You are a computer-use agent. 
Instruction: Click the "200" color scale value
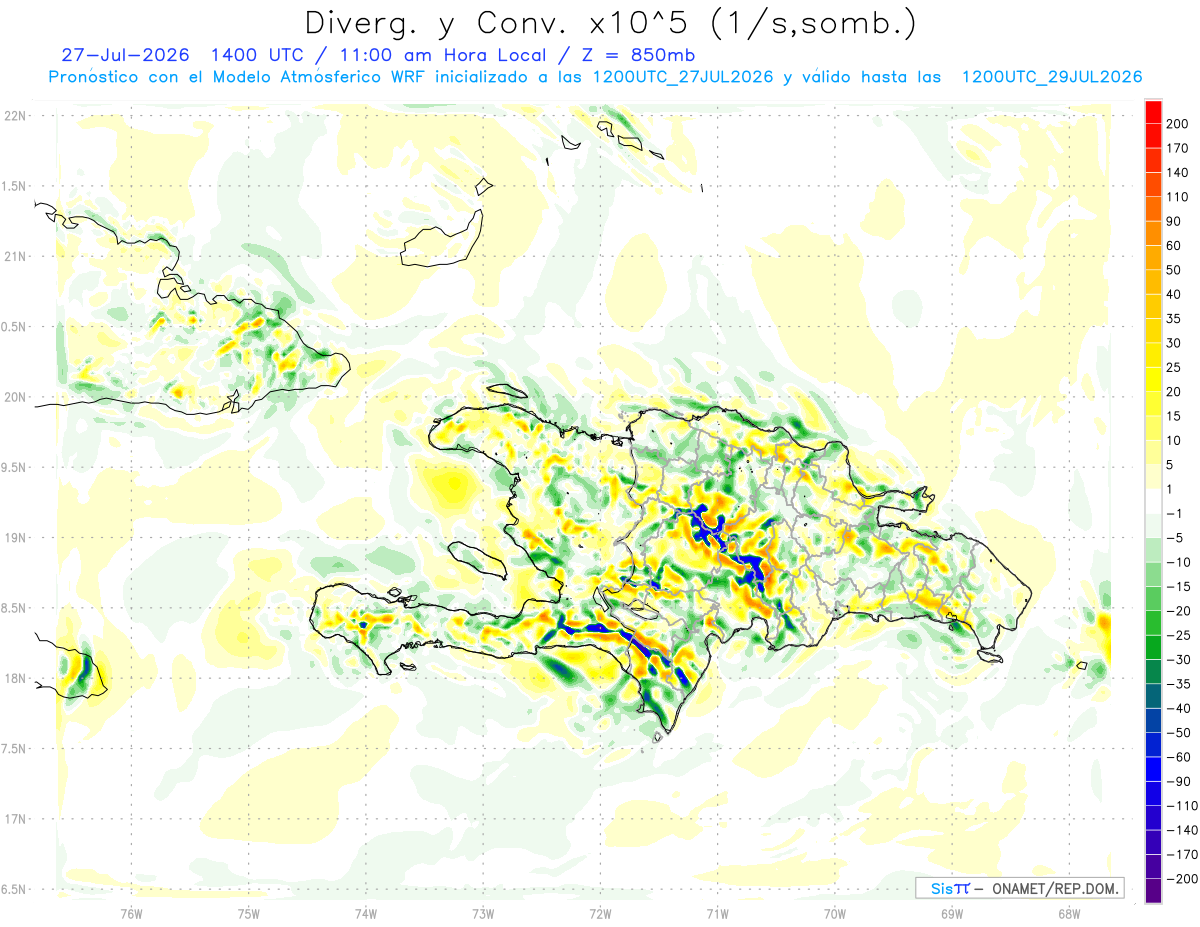pos(1178,123)
